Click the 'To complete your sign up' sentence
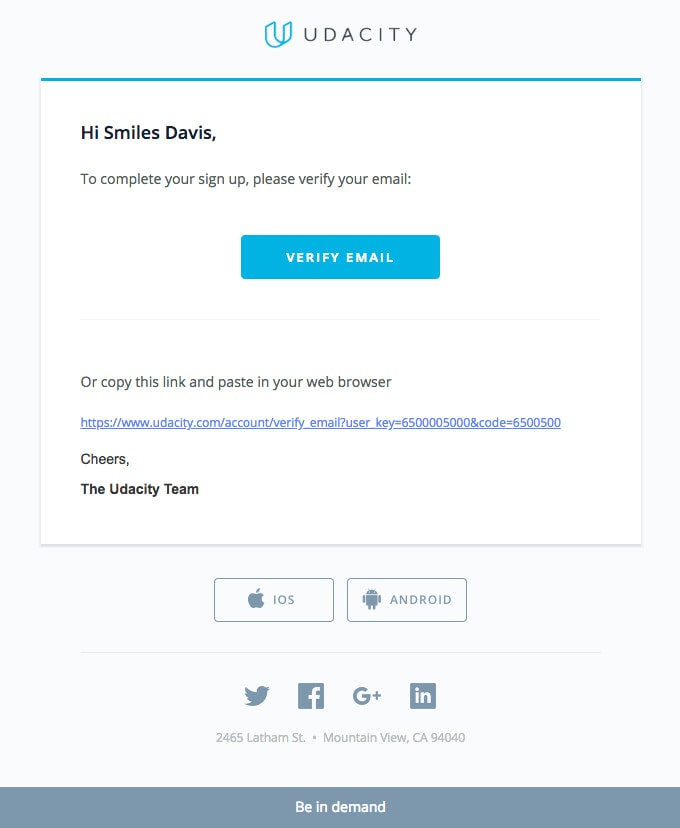The height and width of the screenshot is (828, 680). coord(245,180)
